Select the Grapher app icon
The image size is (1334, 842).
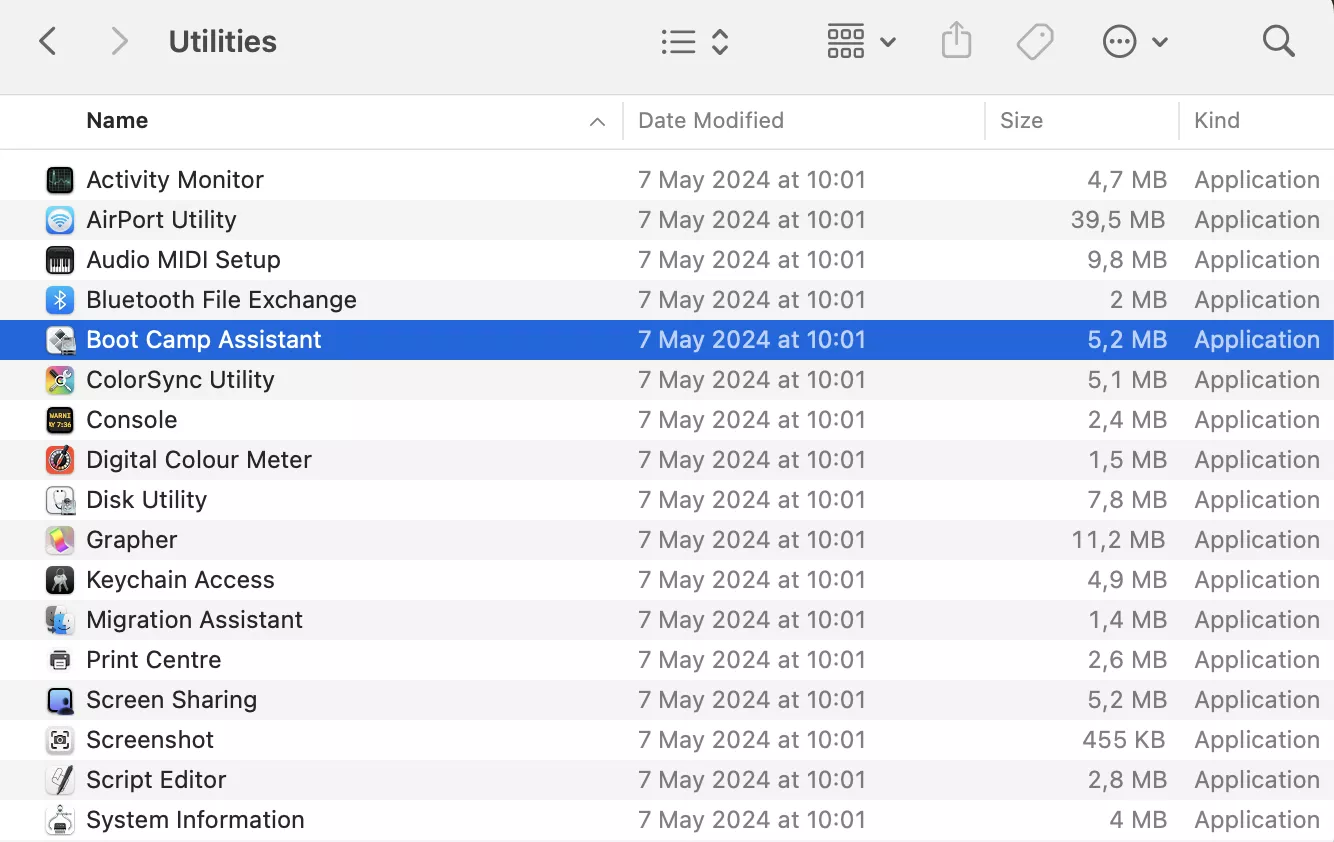[x=60, y=540]
